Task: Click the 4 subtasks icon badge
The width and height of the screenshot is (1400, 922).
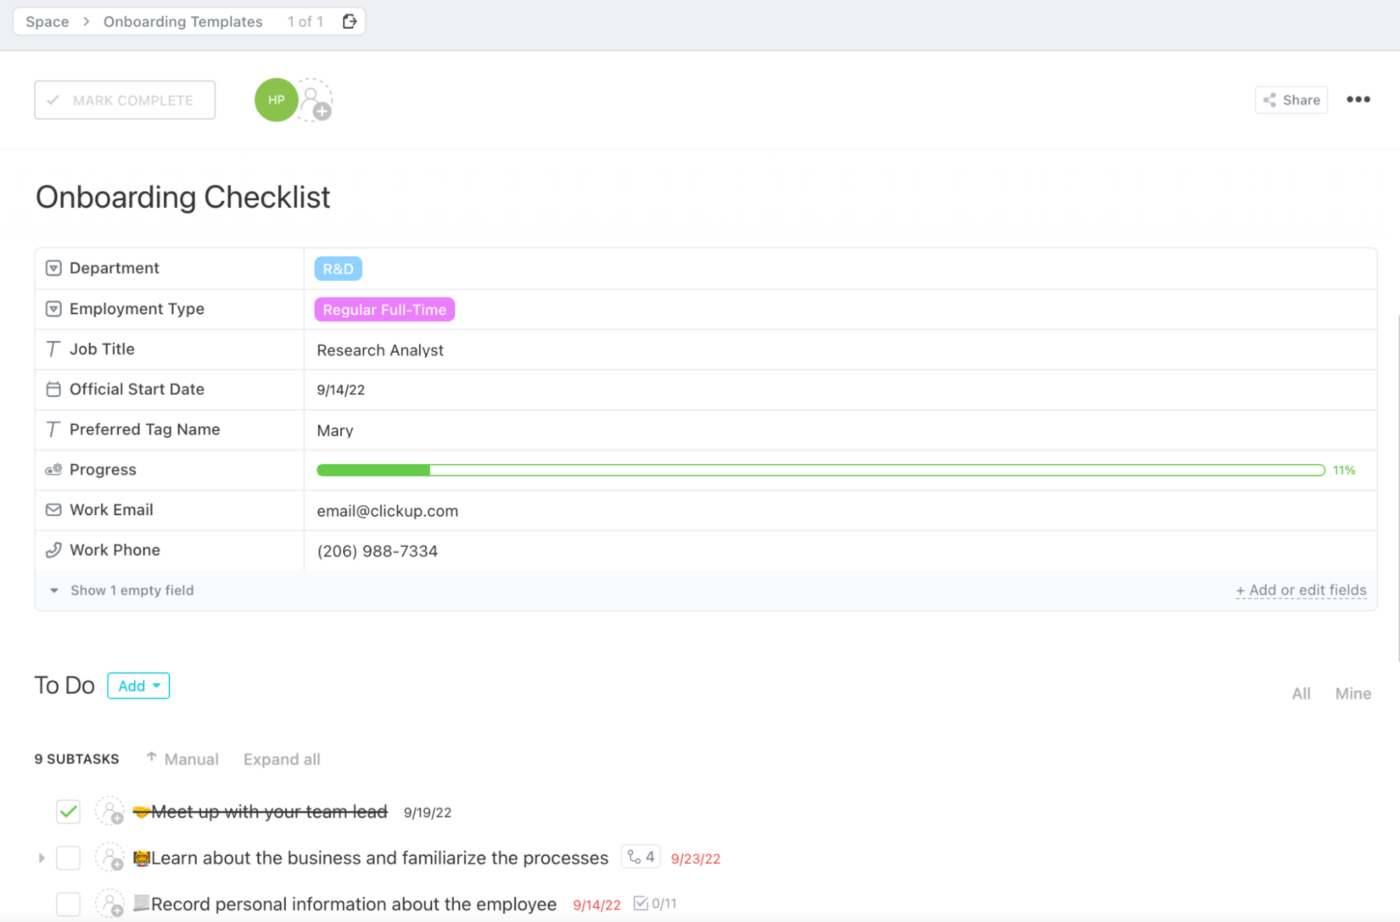Action: tap(641, 857)
